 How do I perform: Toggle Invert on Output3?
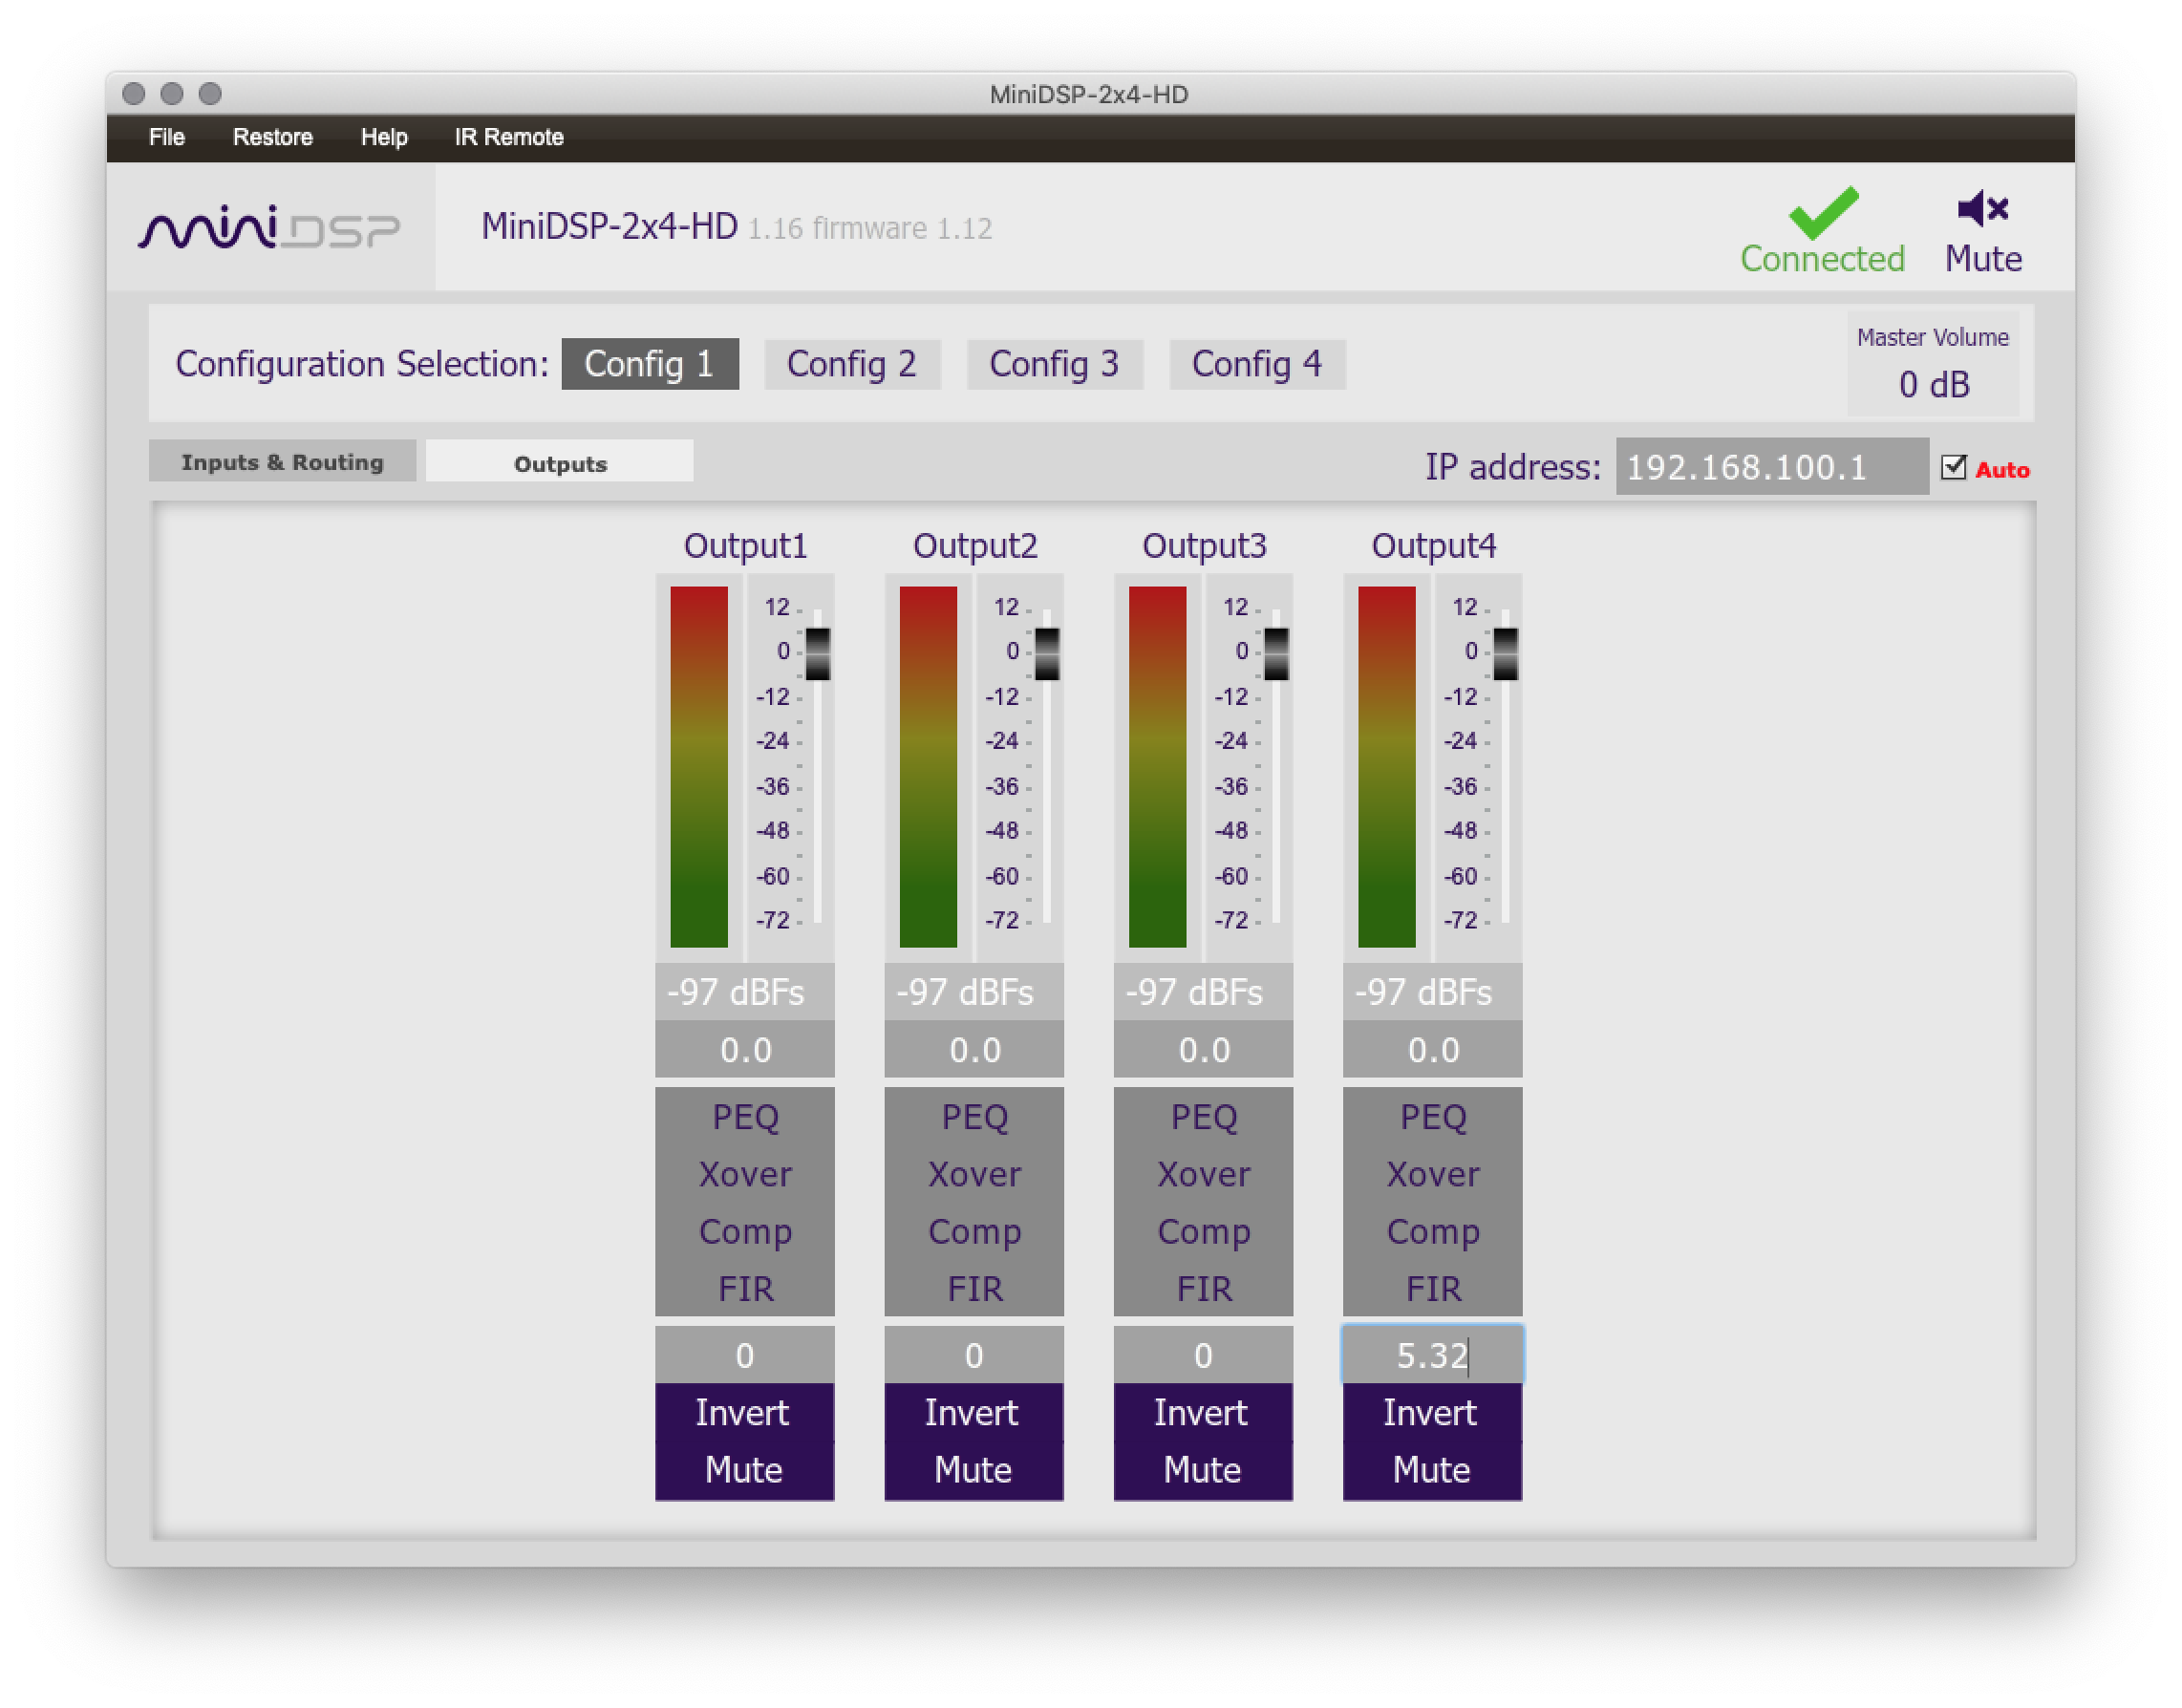click(1203, 1413)
